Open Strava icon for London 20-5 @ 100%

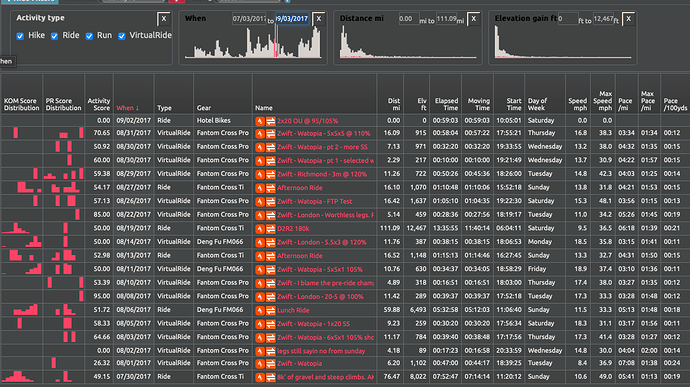click(x=260, y=297)
